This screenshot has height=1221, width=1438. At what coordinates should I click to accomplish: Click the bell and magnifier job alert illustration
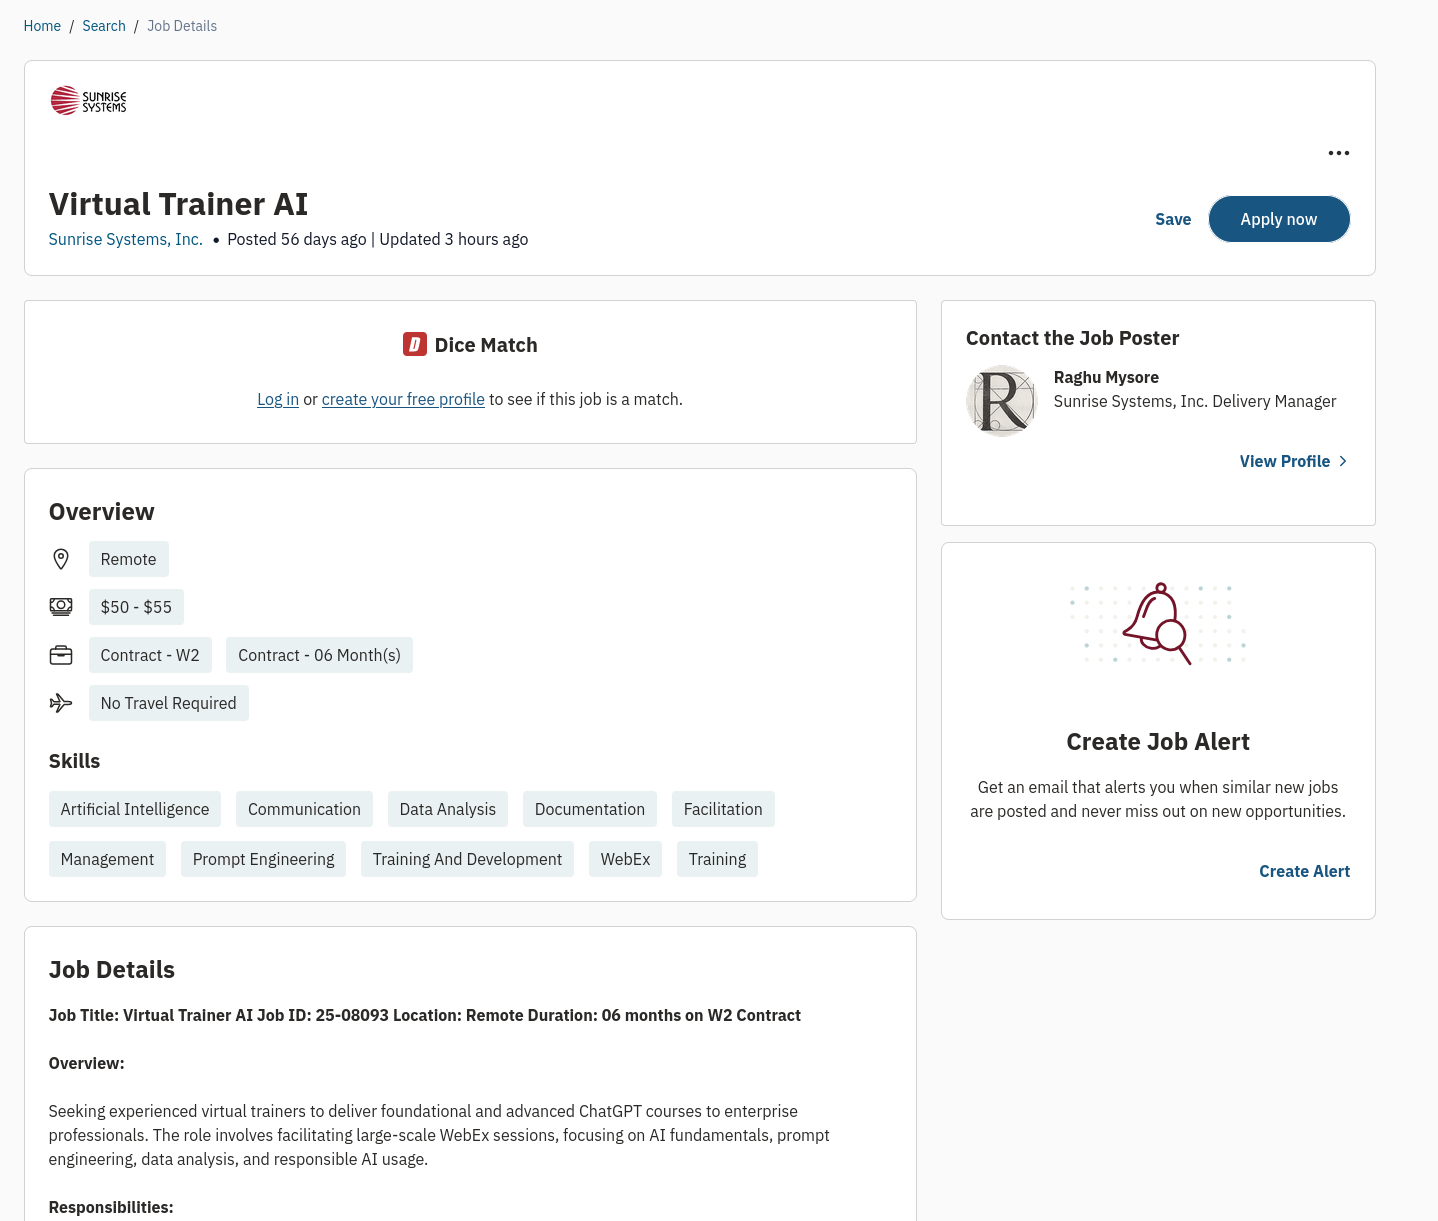pyautogui.click(x=1158, y=624)
